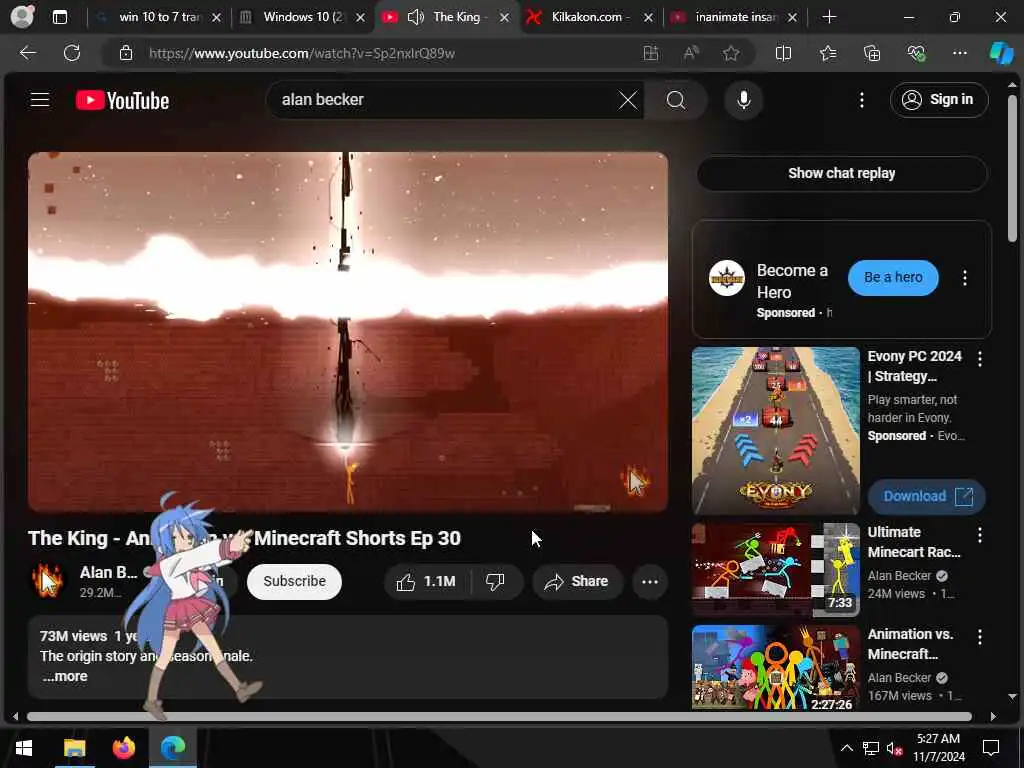Image resolution: width=1024 pixels, height=768 pixels.
Task: Open options for Animation vs. Minecraft video
Action: [980, 637]
